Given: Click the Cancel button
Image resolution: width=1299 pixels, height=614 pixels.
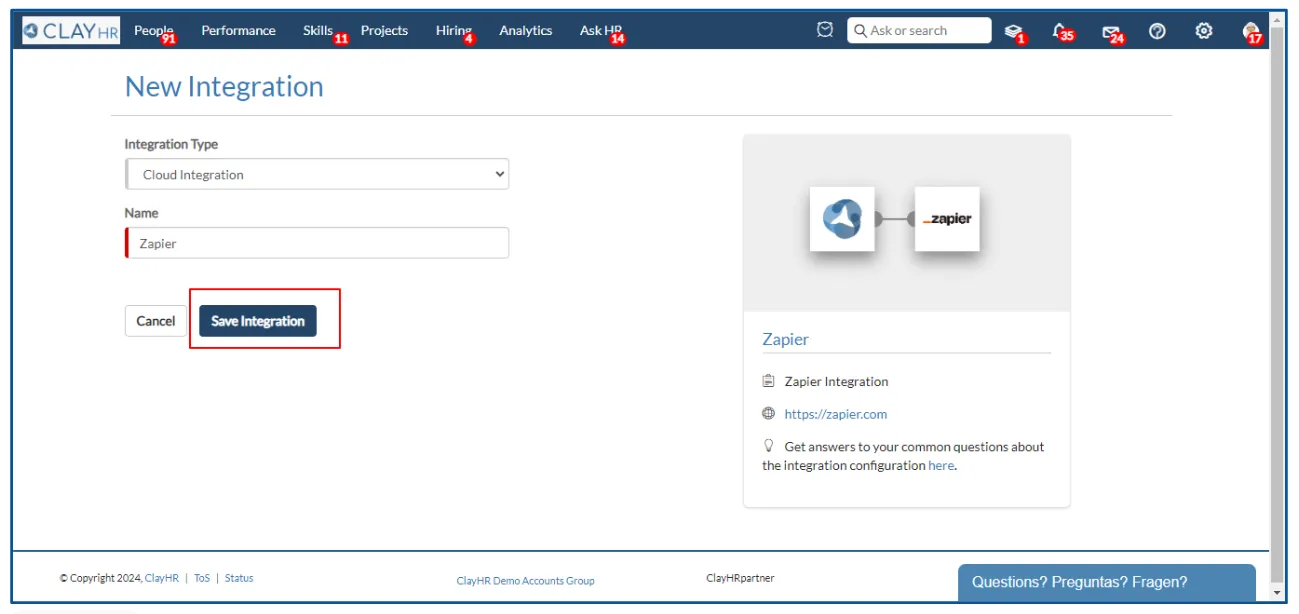Looking at the screenshot, I should (x=156, y=321).
